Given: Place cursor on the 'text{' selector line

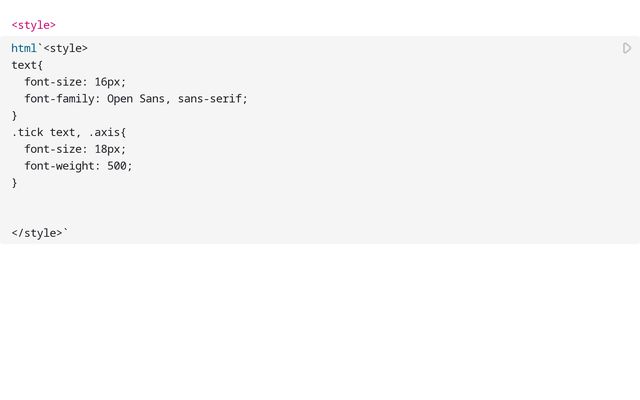Looking at the screenshot, I should tap(27, 65).
